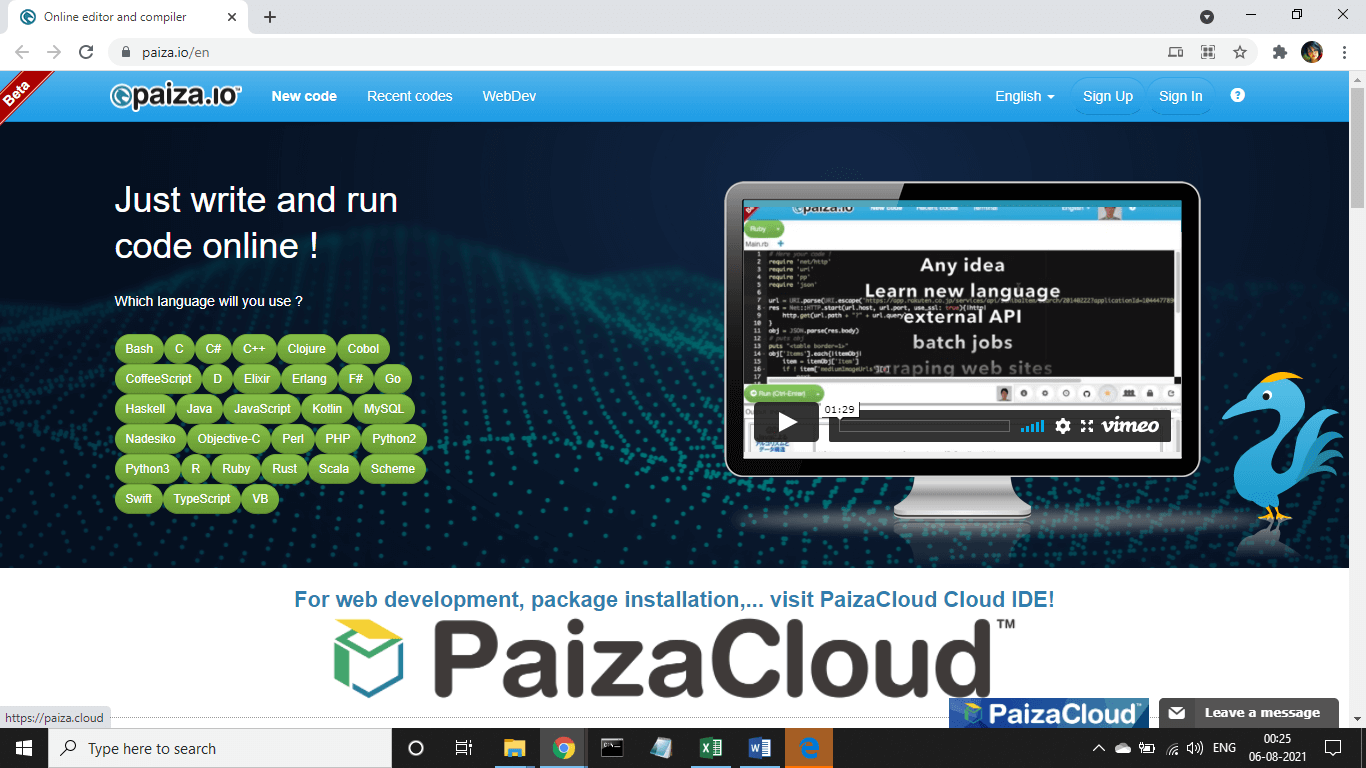Open the Windows Start menu
1366x768 pixels.
point(24,748)
